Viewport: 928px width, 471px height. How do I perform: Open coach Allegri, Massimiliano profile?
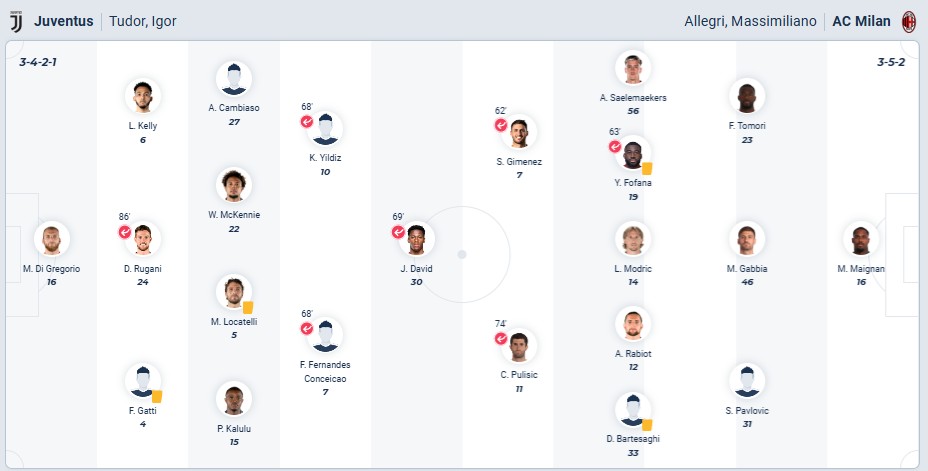(750, 21)
